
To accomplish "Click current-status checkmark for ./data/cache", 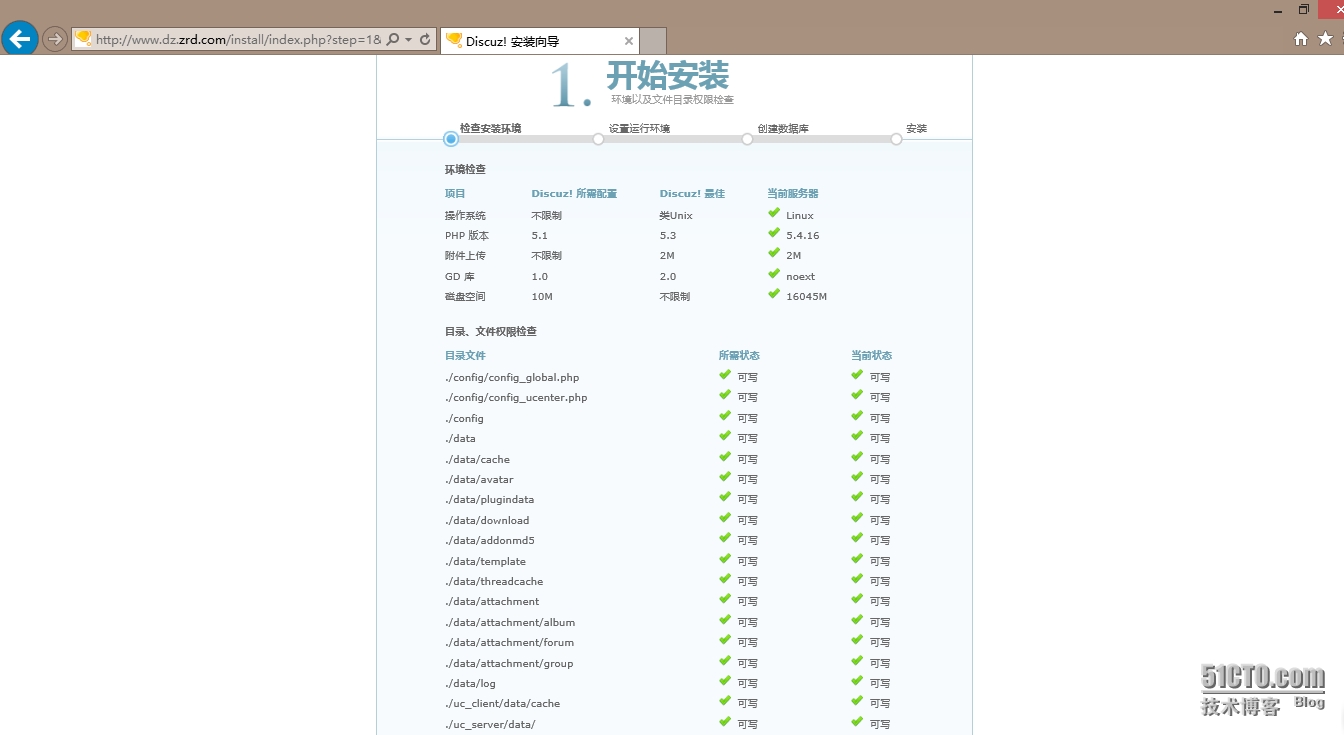I will point(857,457).
